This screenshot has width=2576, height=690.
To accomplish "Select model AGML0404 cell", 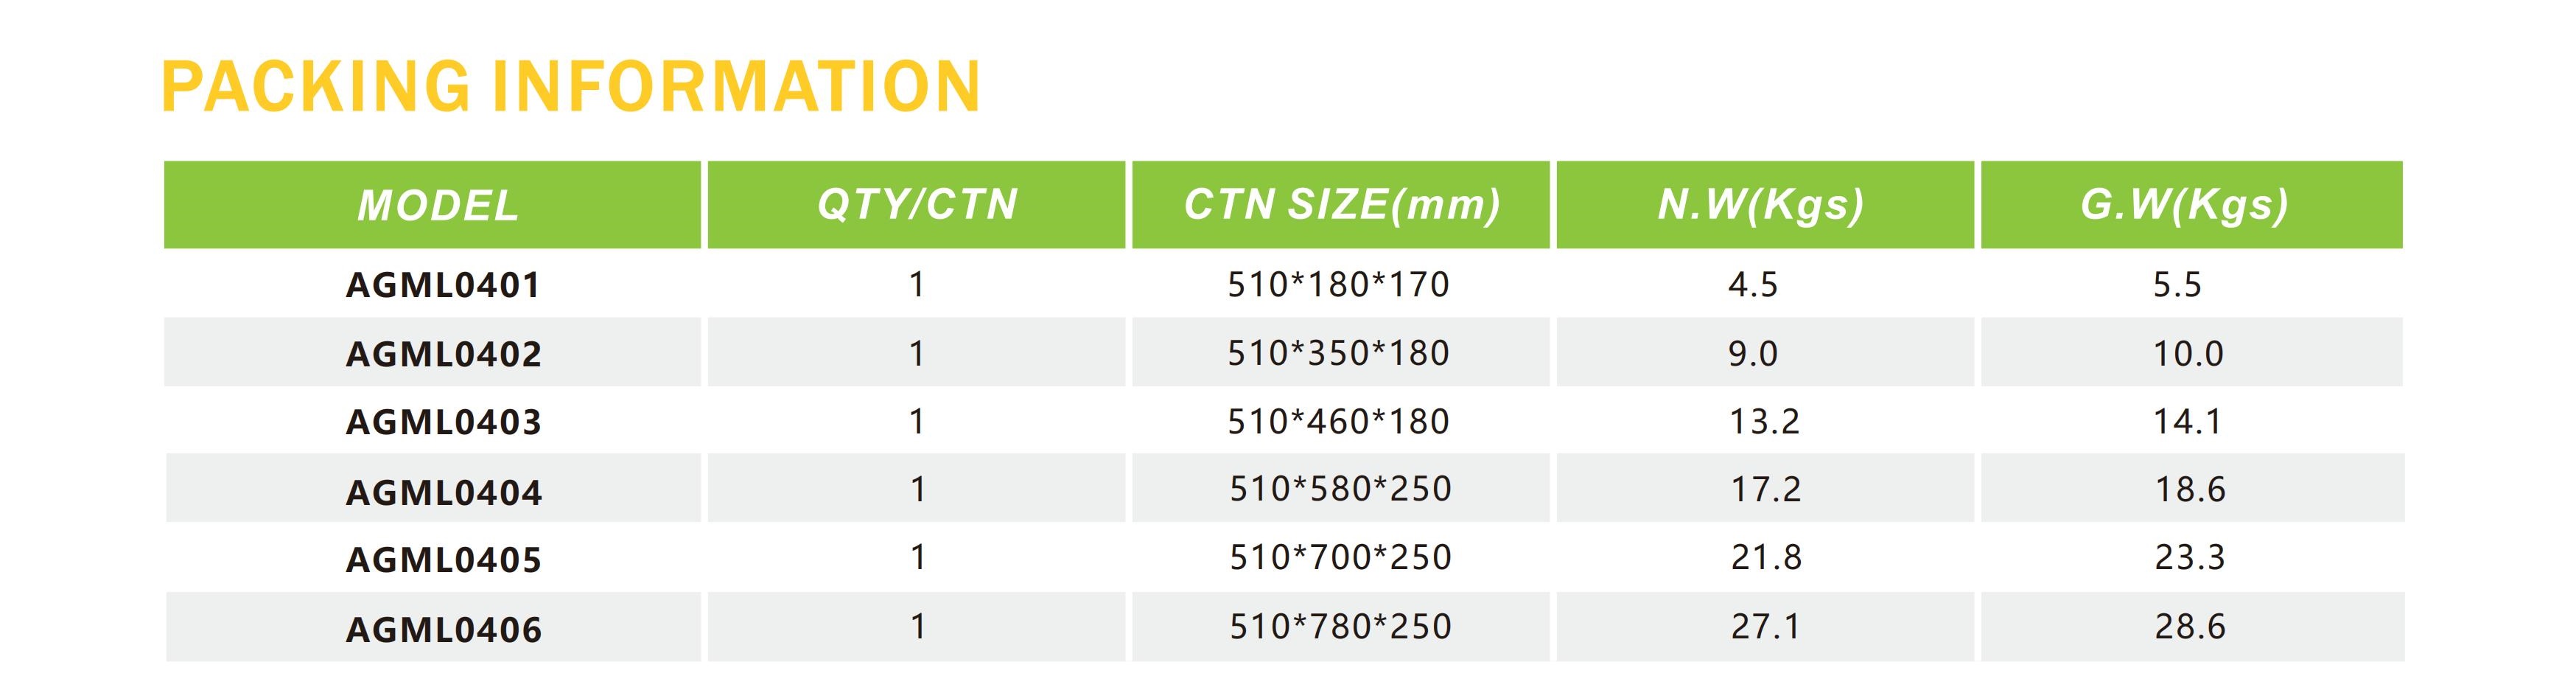I will [443, 492].
